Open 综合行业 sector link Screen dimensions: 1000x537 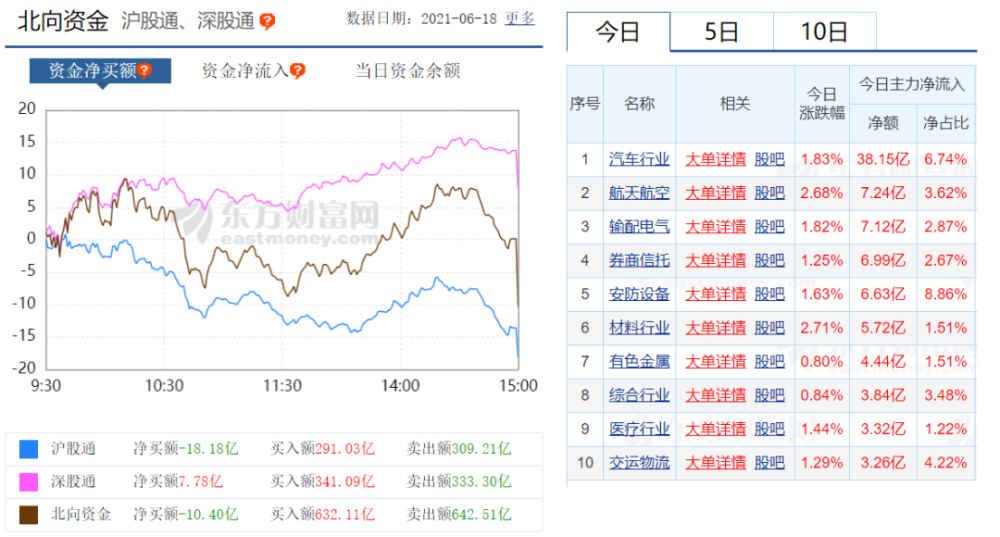click(639, 395)
